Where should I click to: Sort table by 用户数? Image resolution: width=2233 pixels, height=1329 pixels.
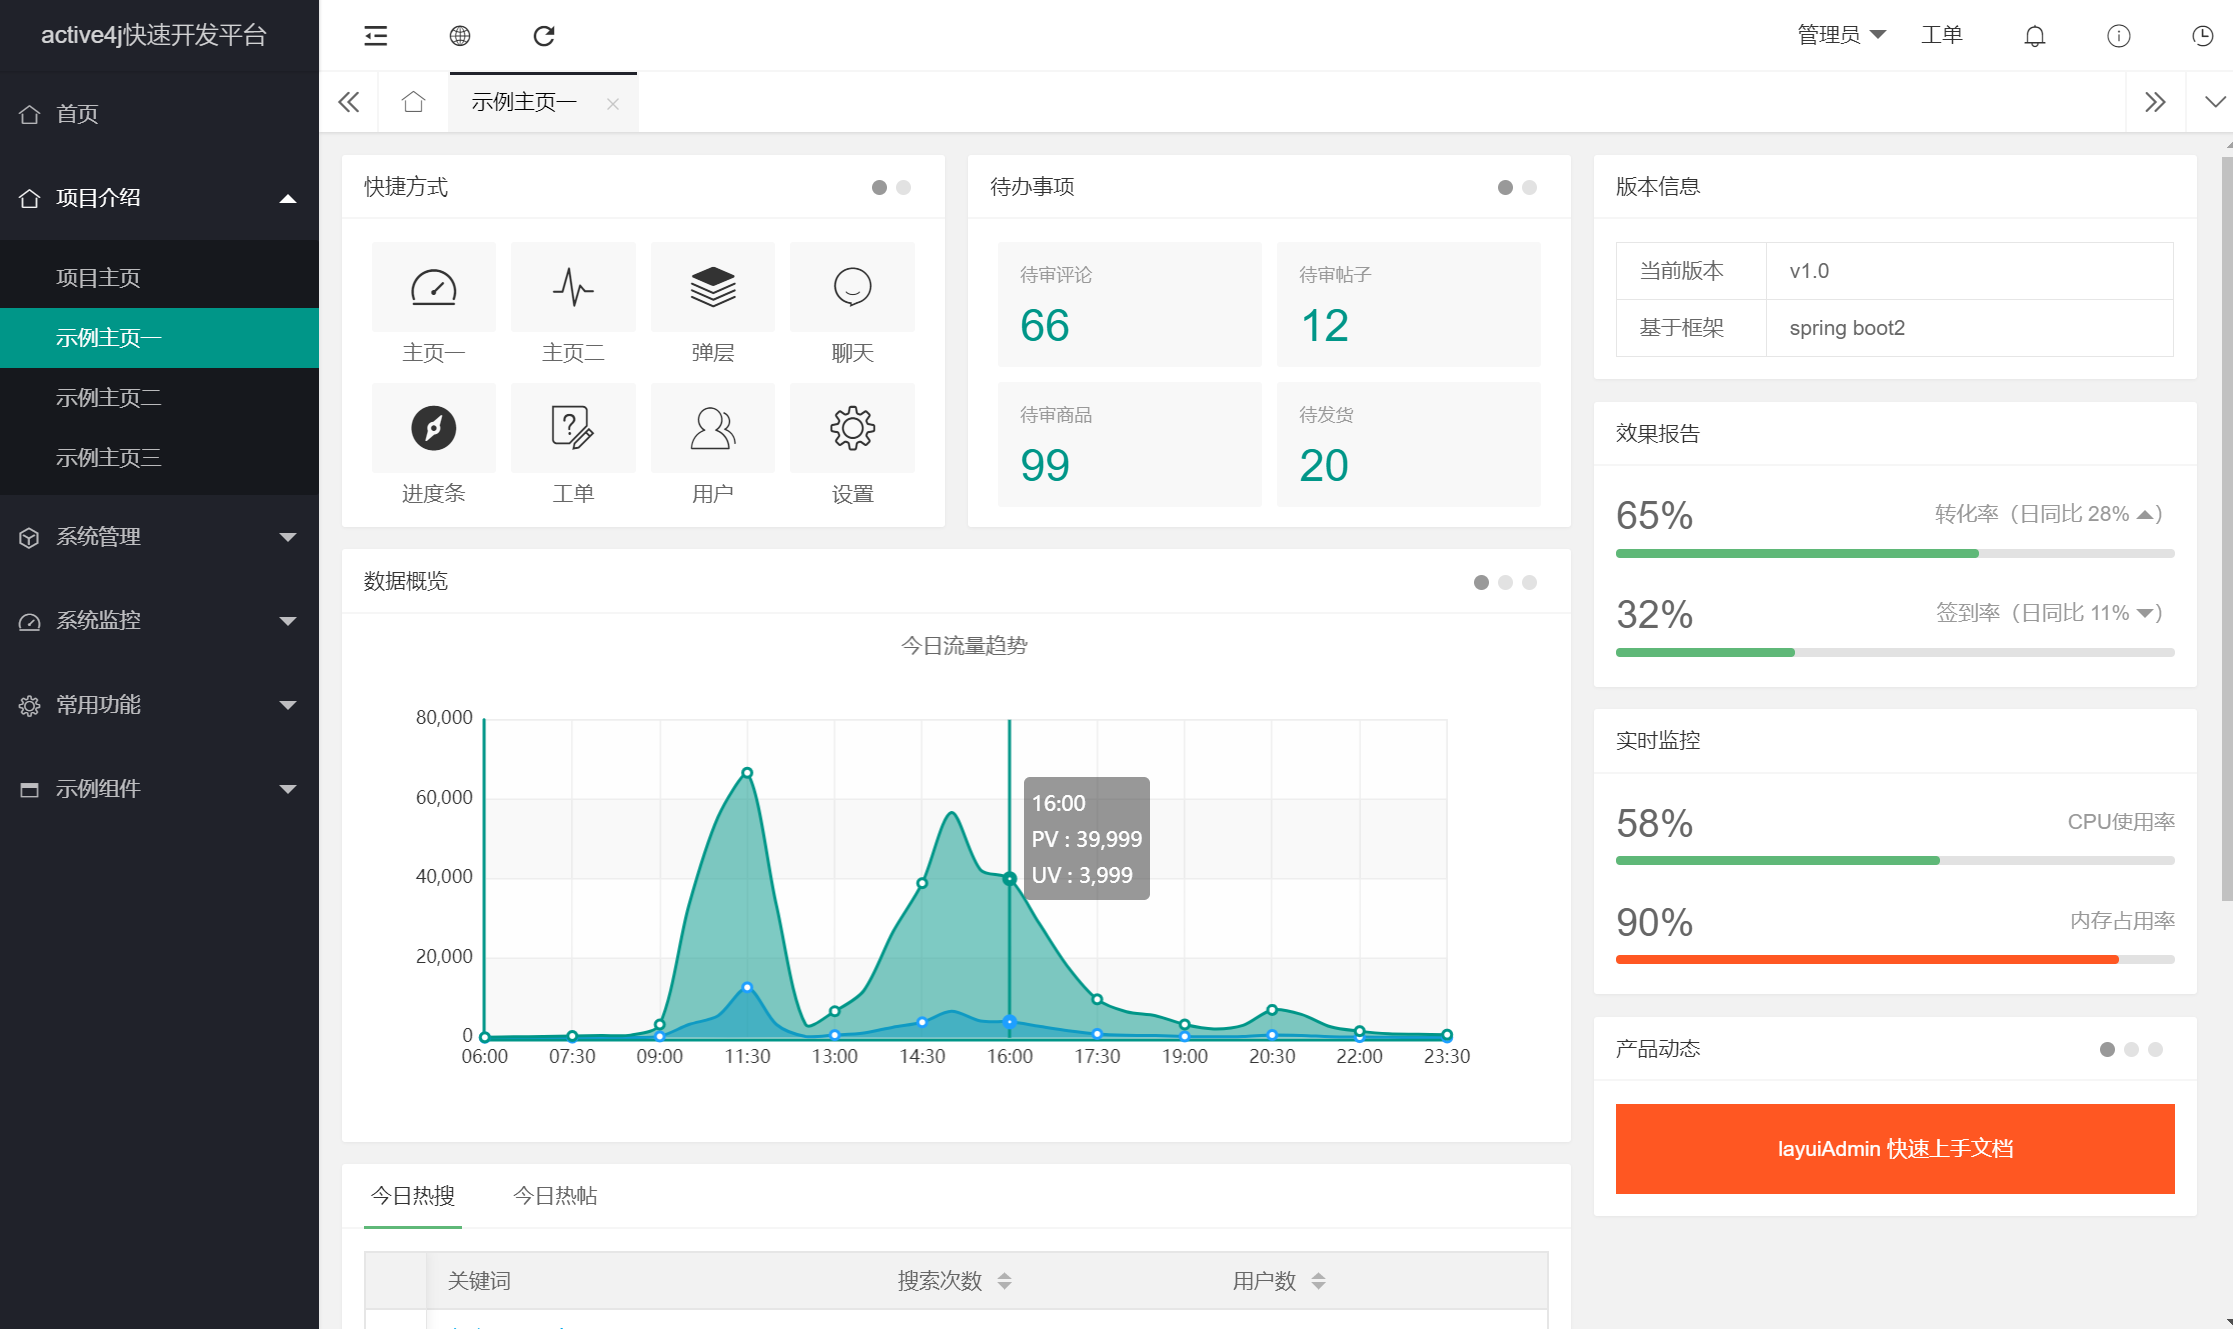pyautogui.click(x=1319, y=1281)
